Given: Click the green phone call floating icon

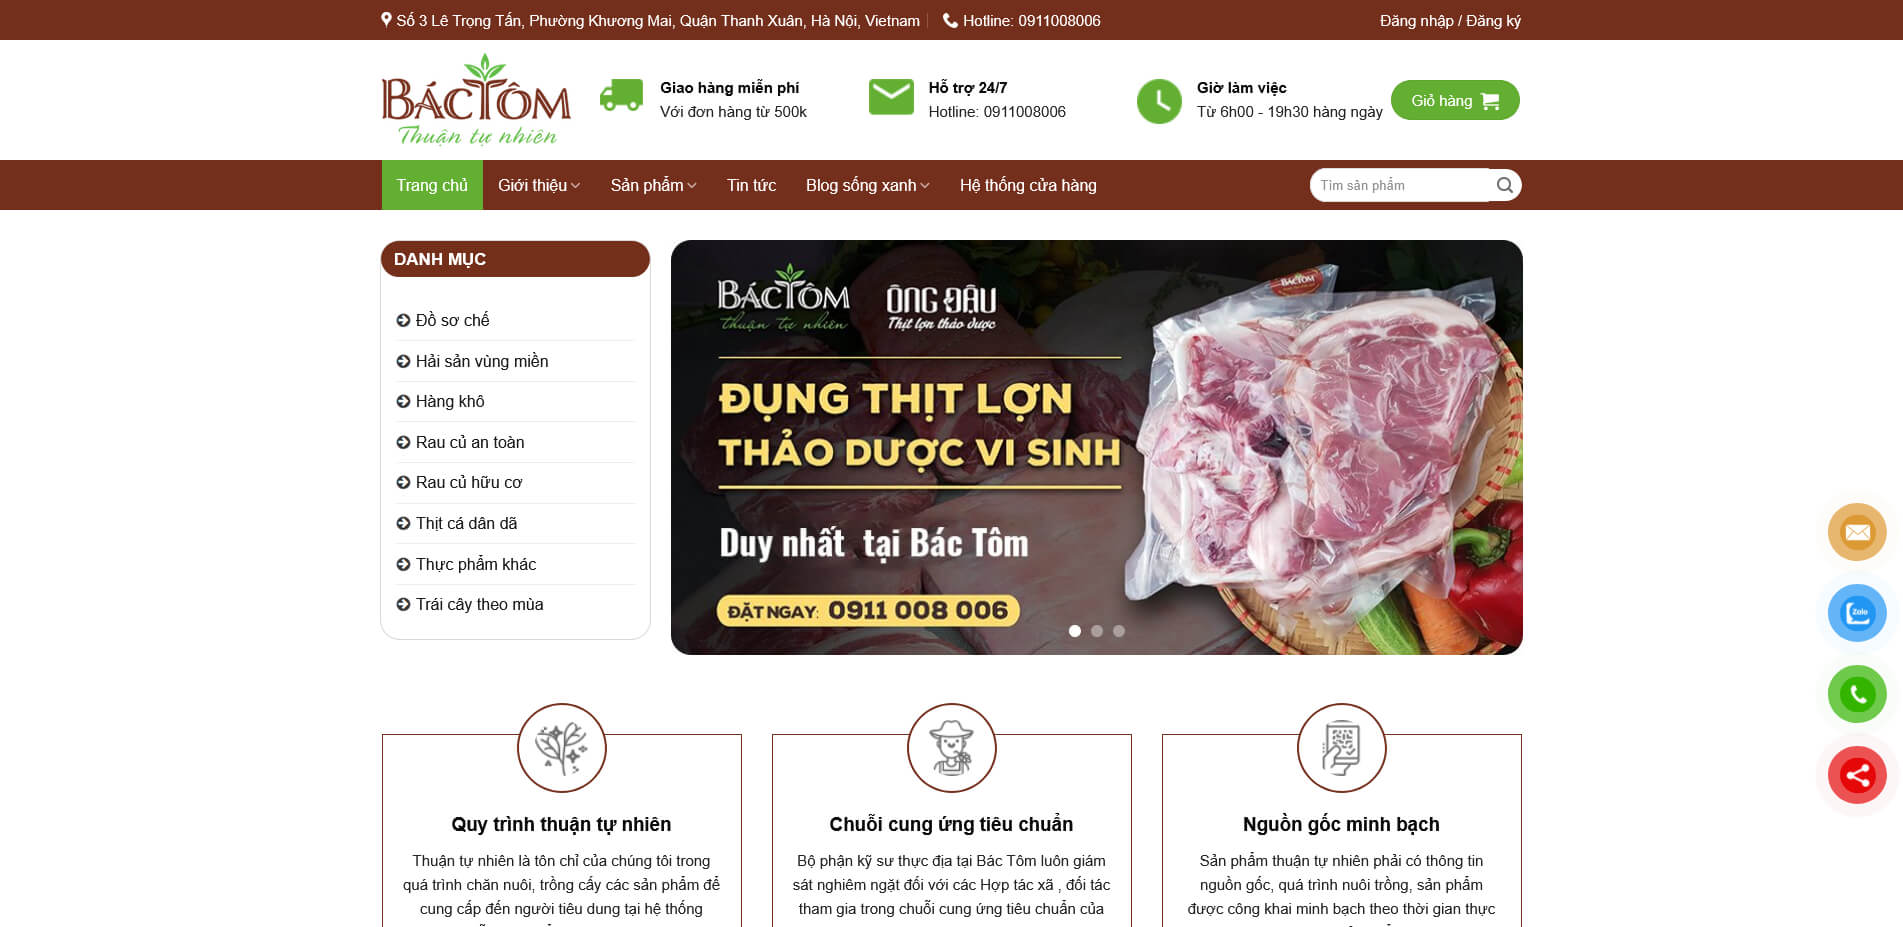Looking at the screenshot, I should 1857,694.
